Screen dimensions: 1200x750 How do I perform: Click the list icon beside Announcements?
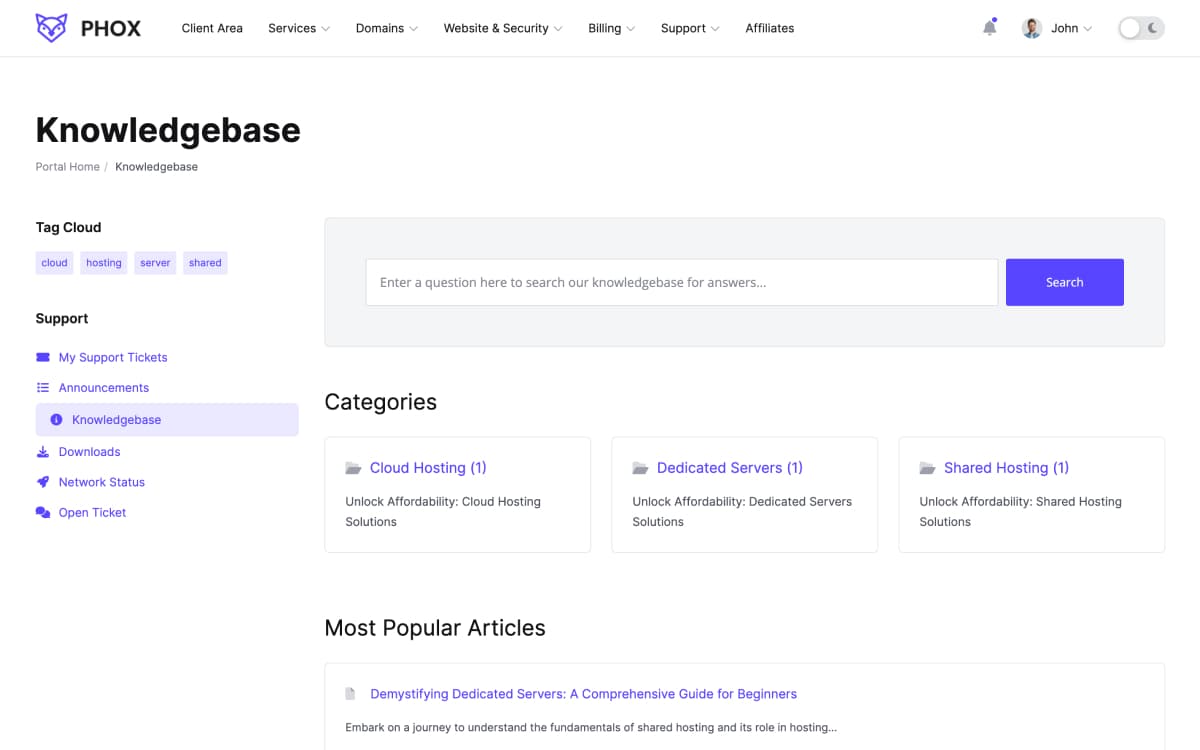point(43,387)
